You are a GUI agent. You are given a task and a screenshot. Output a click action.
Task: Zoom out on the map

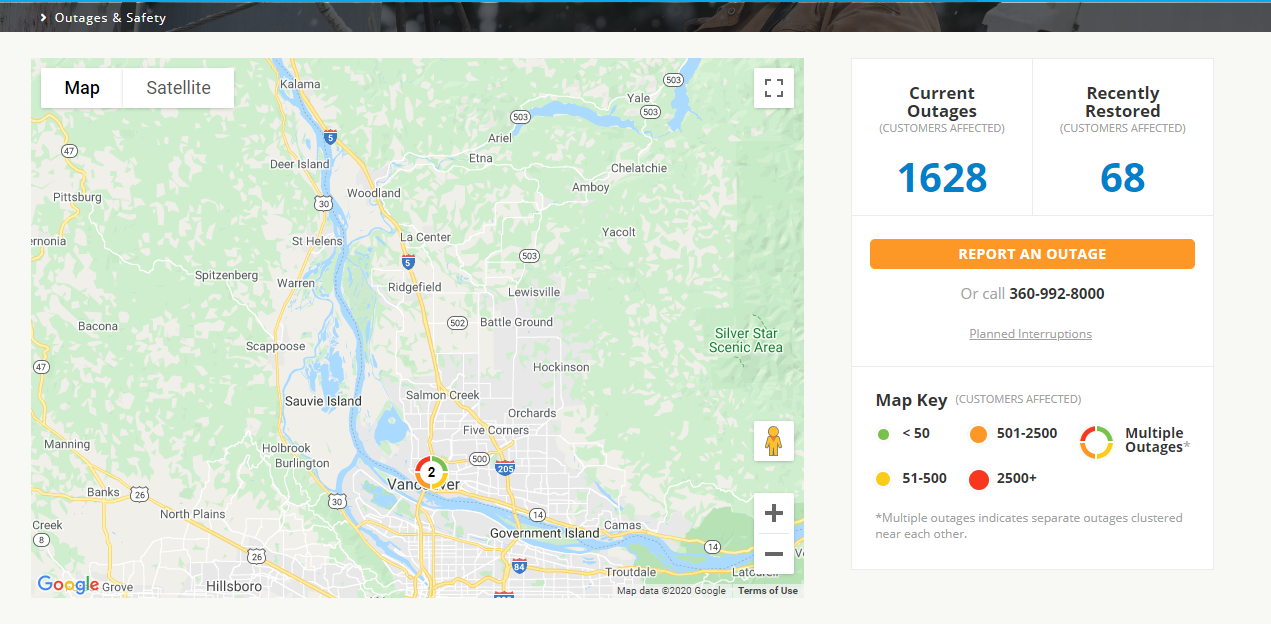pyautogui.click(x=773, y=553)
